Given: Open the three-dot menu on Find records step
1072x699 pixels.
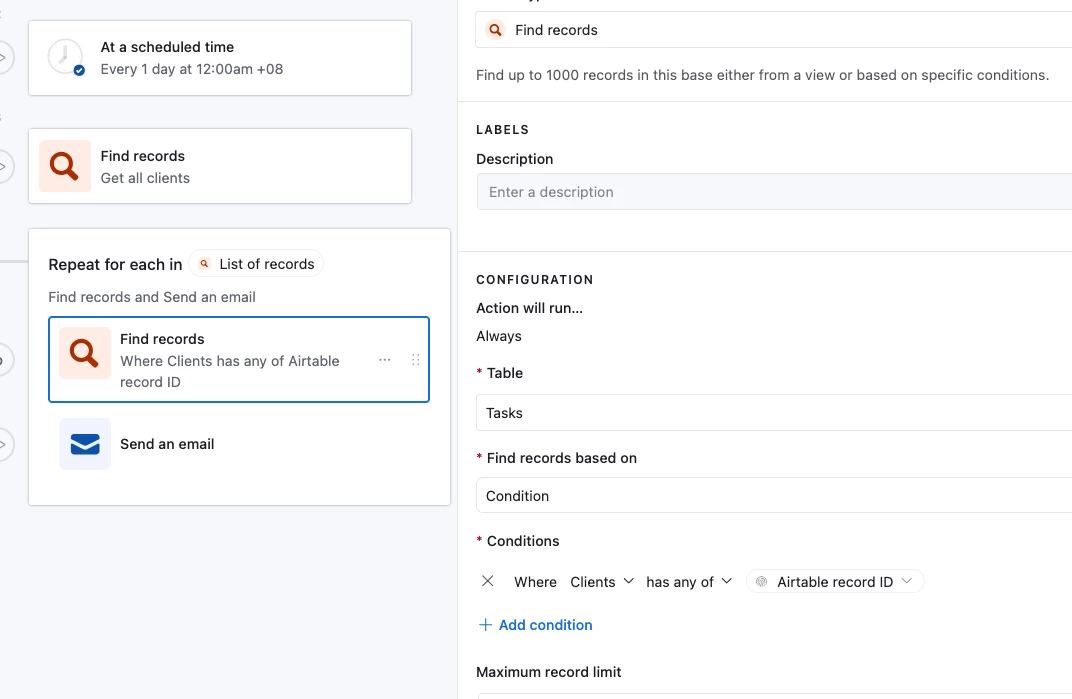Looking at the screenshot, I should (384, 360).
